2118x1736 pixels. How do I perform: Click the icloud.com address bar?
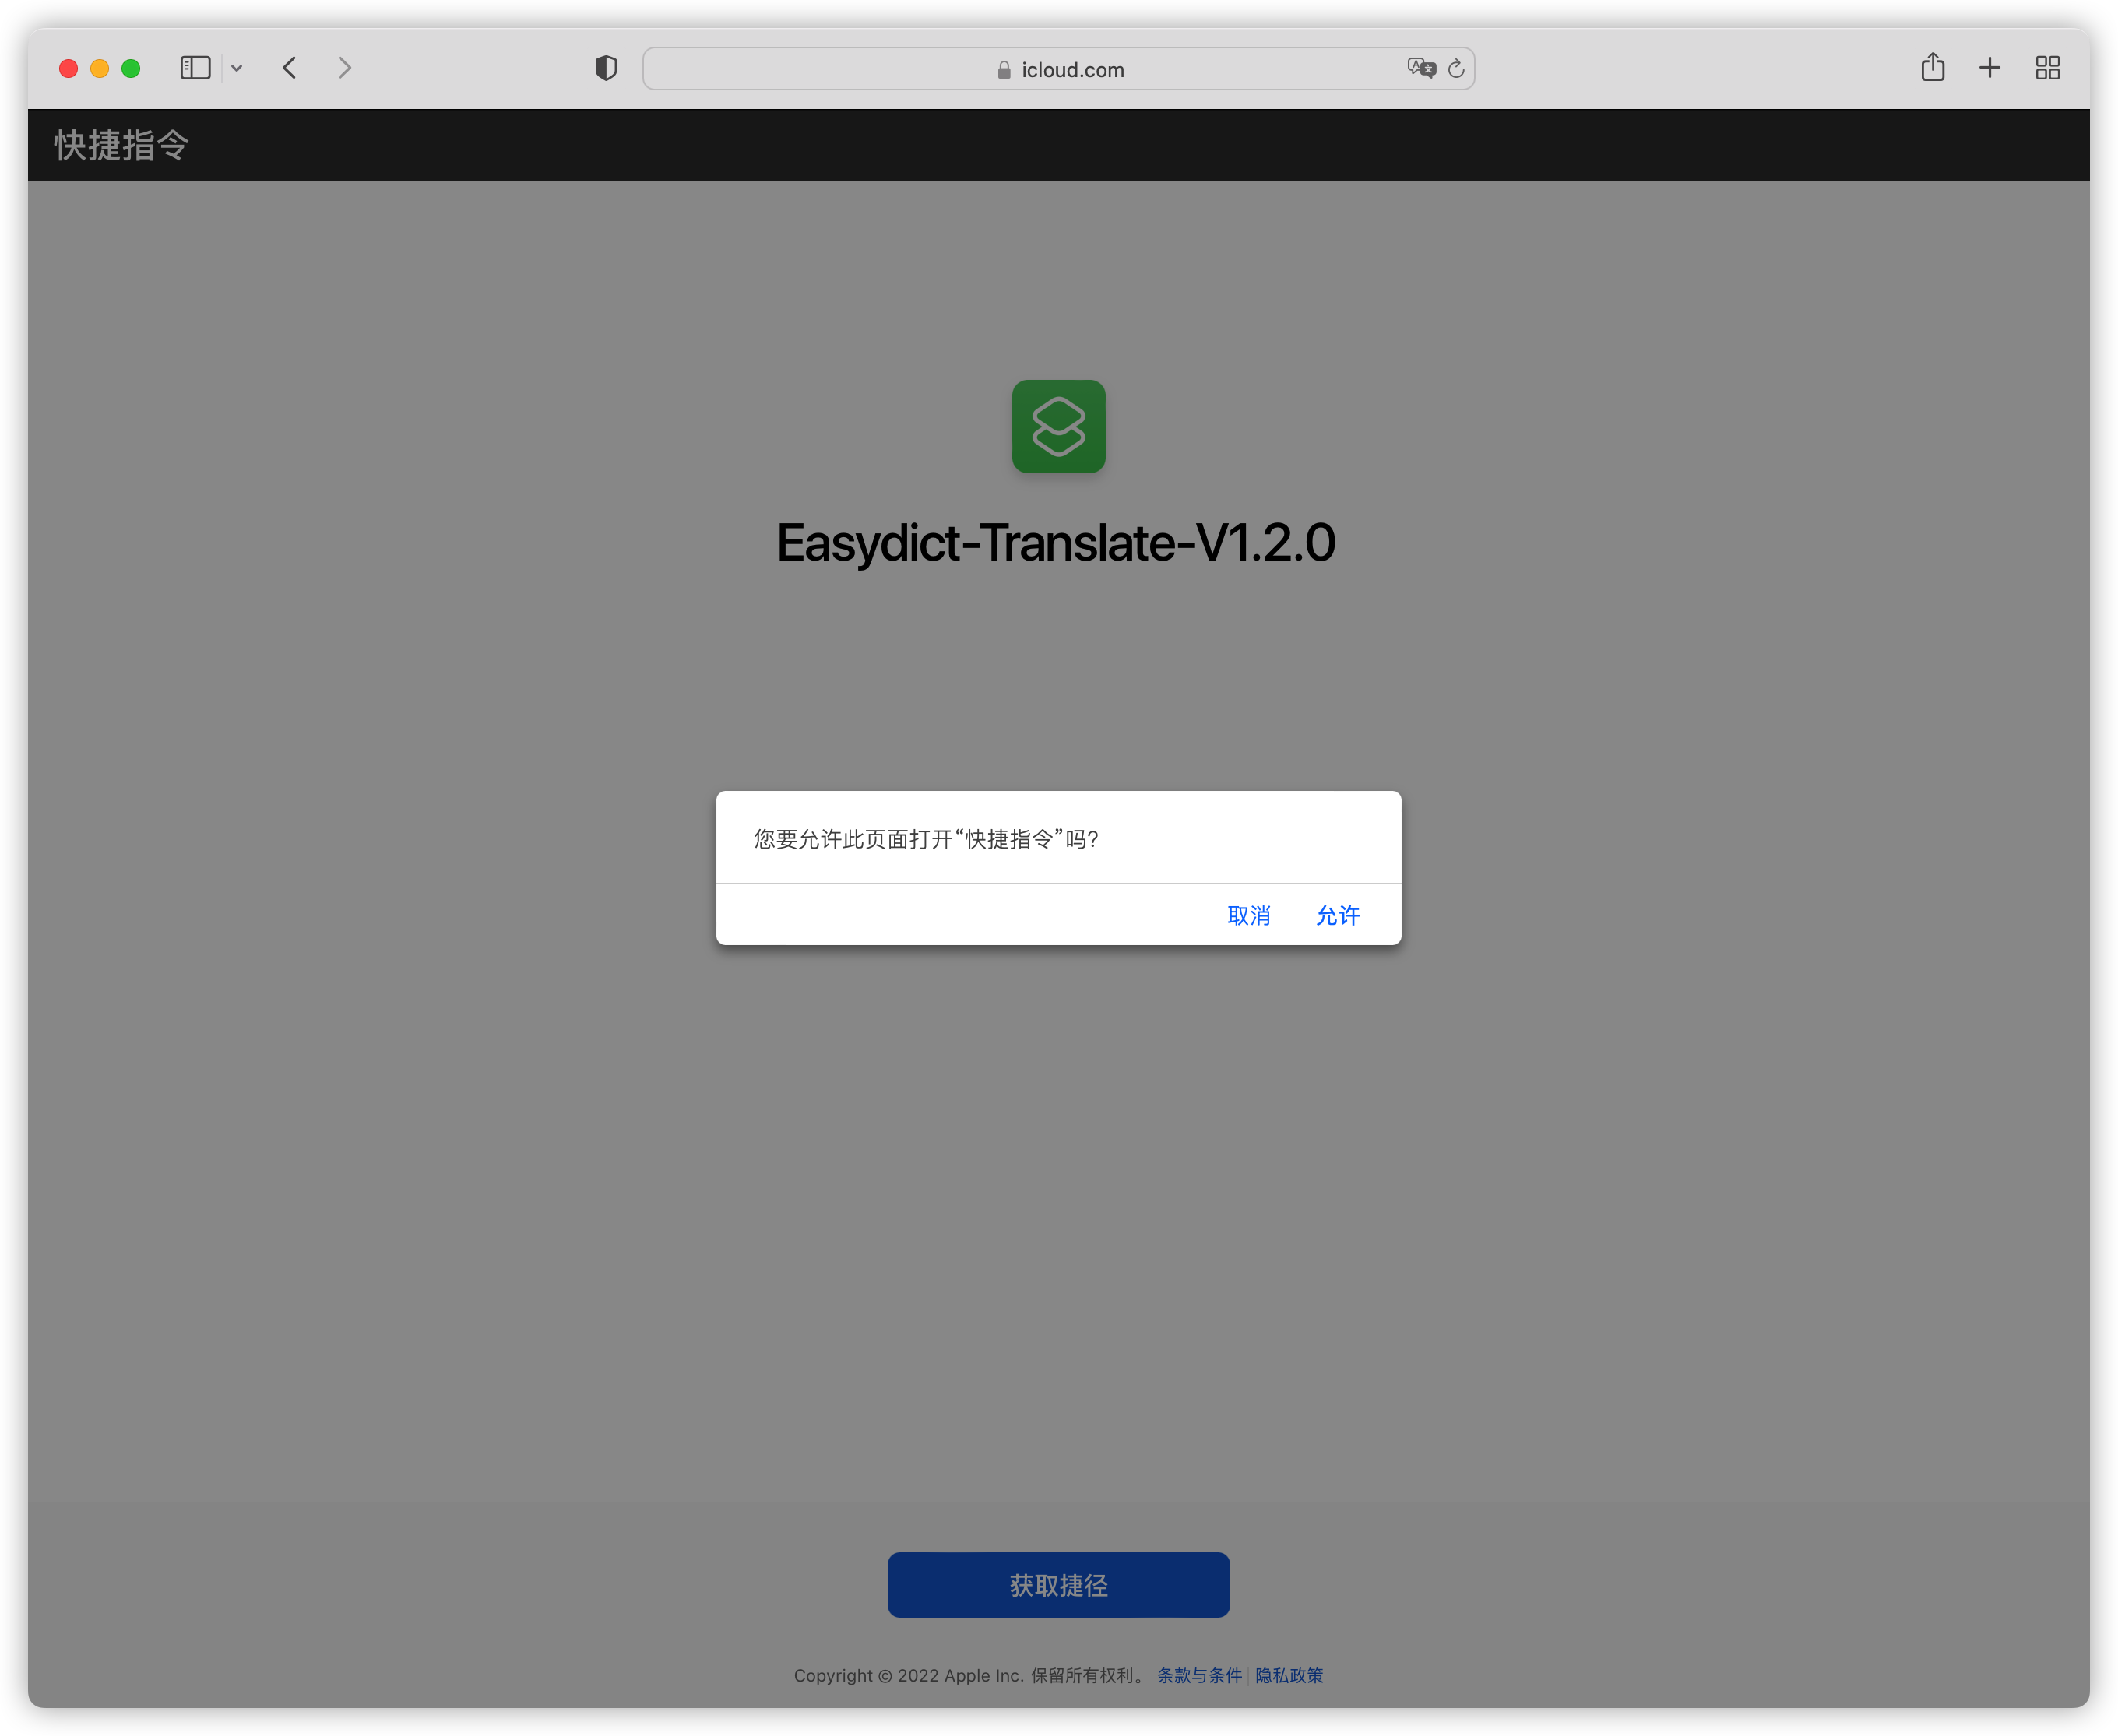tap(1072, 69)
